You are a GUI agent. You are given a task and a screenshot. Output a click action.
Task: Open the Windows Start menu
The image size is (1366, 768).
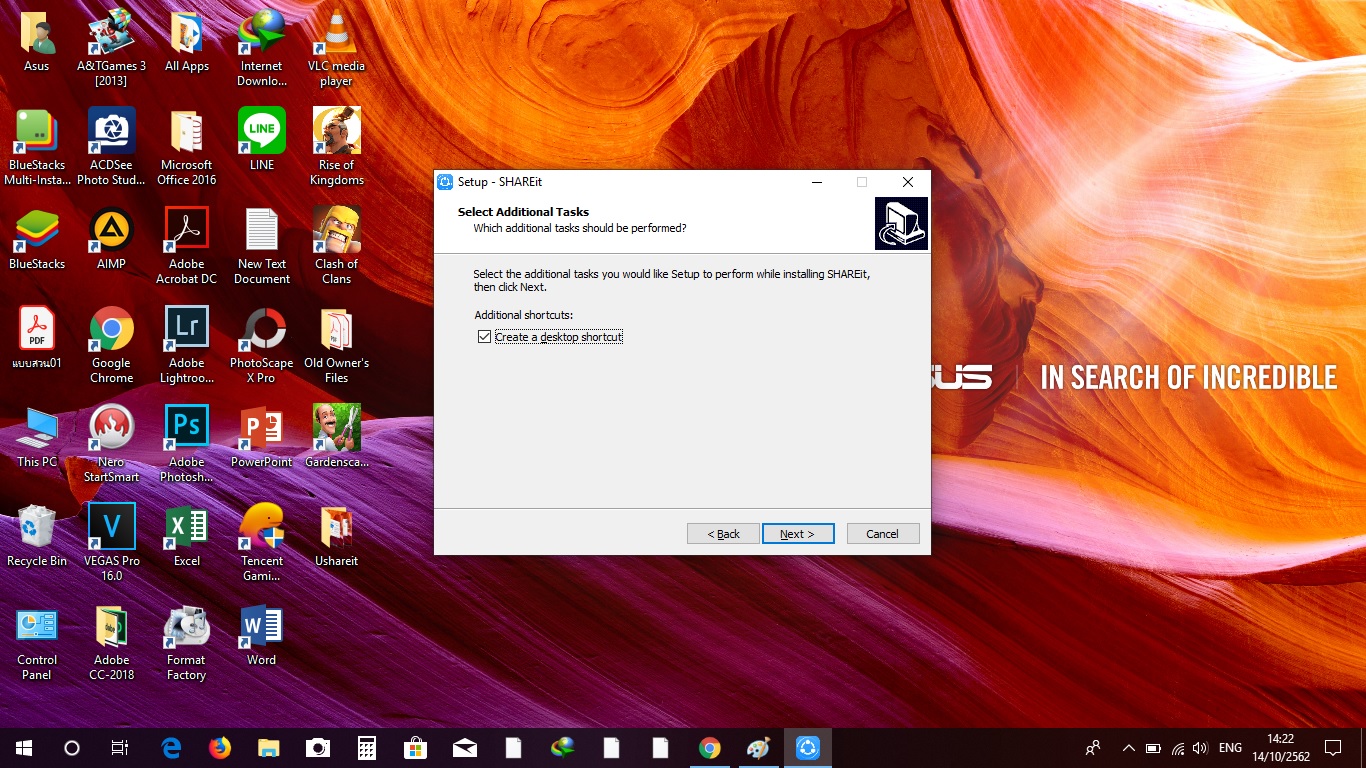pos(24,748)
